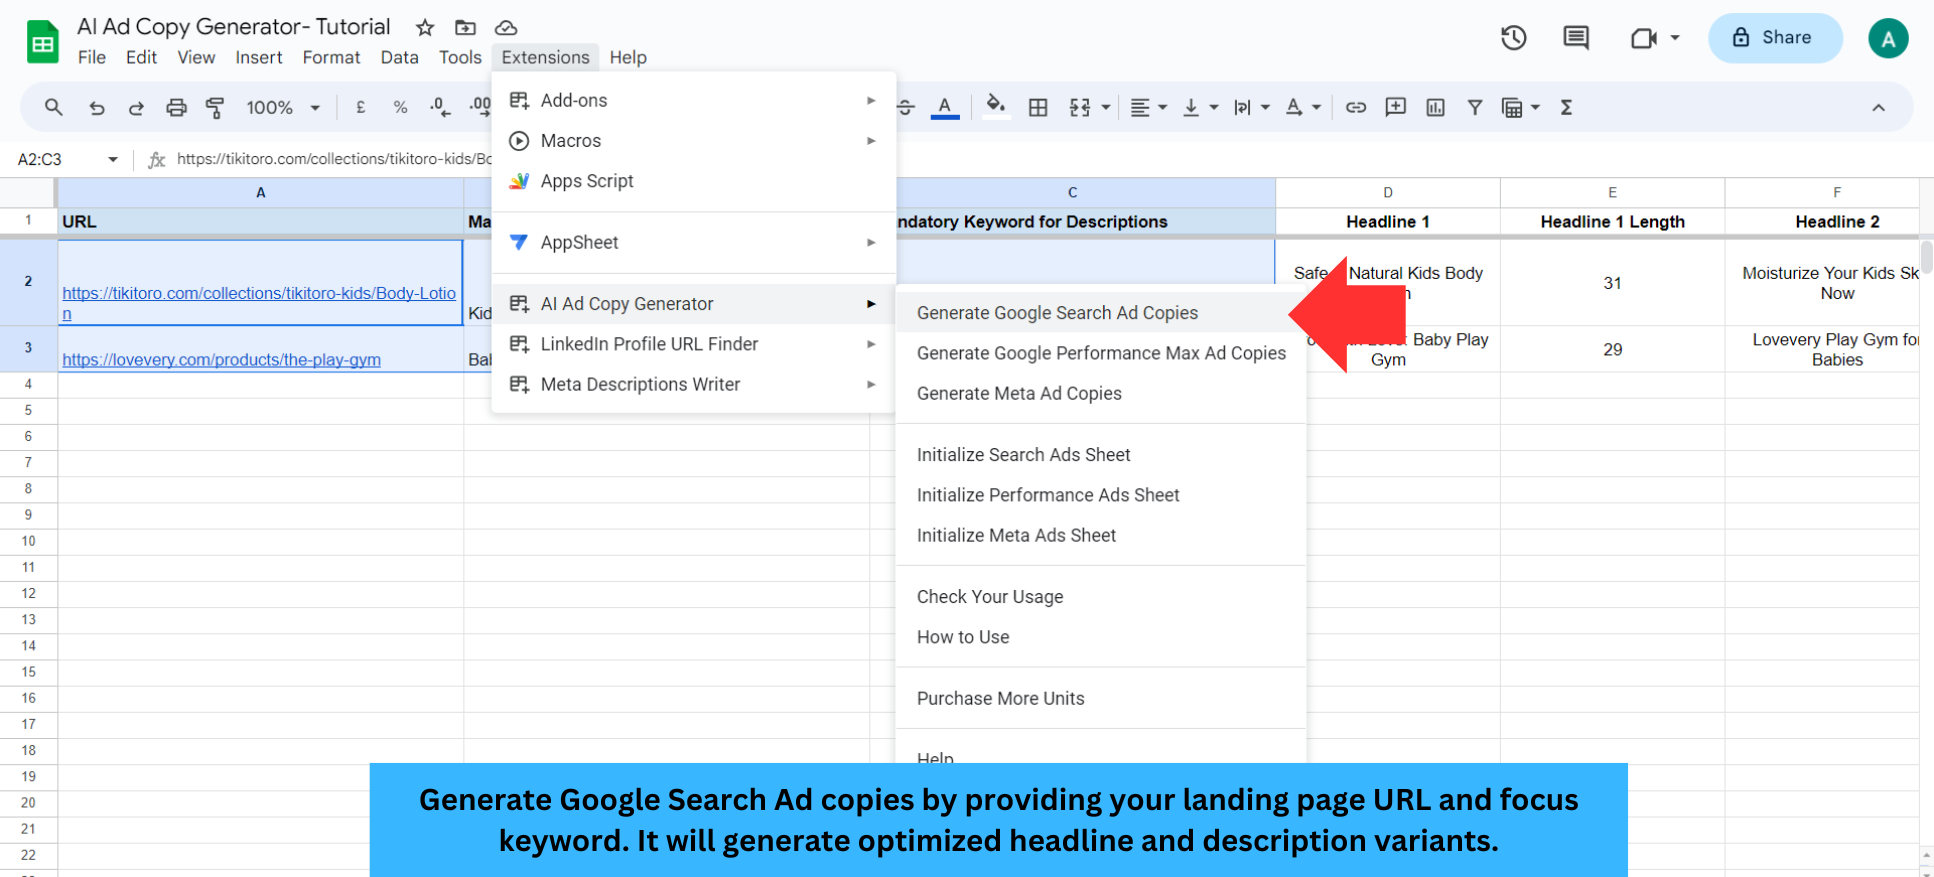This screenshot has height=877, width=1934.
Task: Open the File menu
Action: click(x=92, y=57)
